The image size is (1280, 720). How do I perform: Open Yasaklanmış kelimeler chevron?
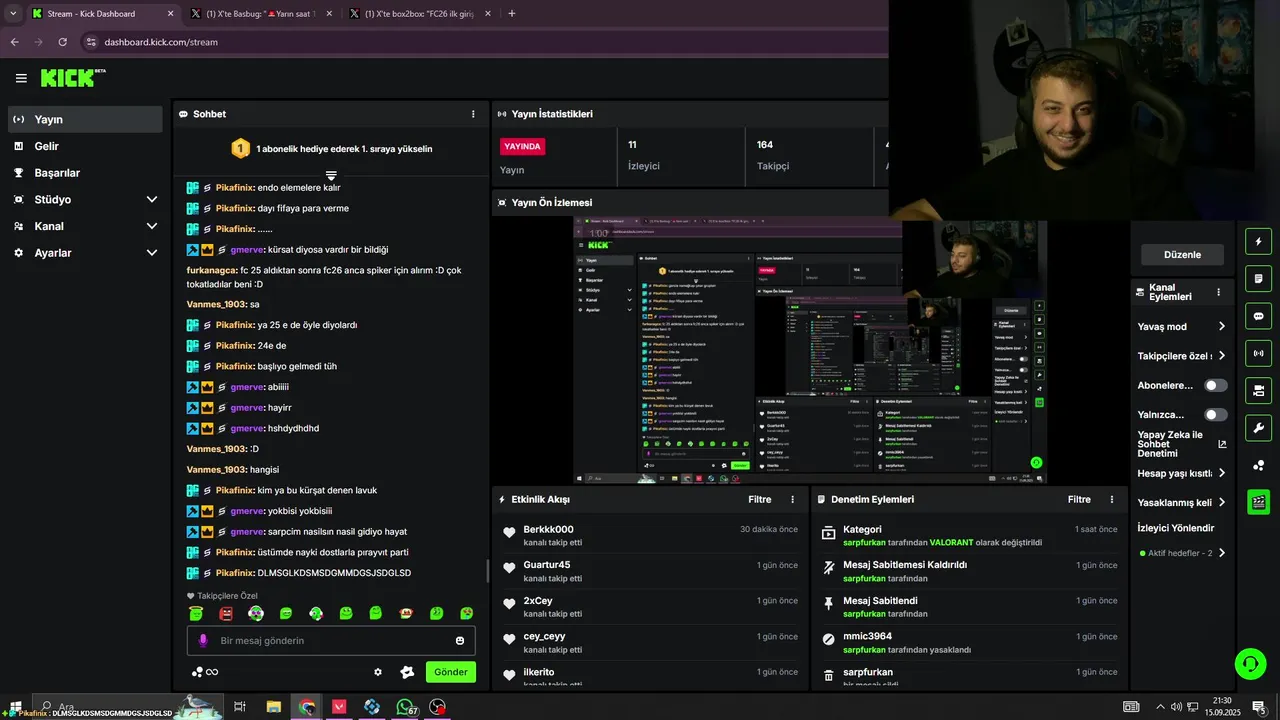[1222, 502]
